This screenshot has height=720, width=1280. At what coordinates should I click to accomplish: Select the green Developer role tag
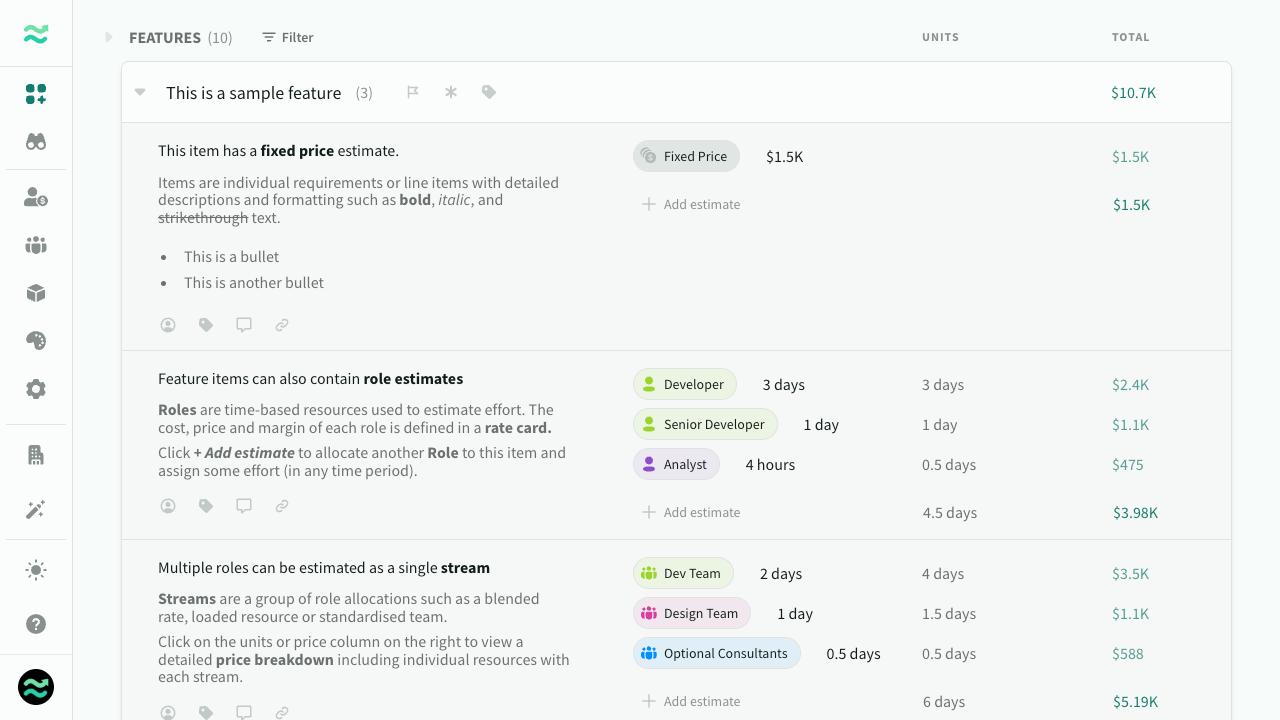tap(685, 385)
